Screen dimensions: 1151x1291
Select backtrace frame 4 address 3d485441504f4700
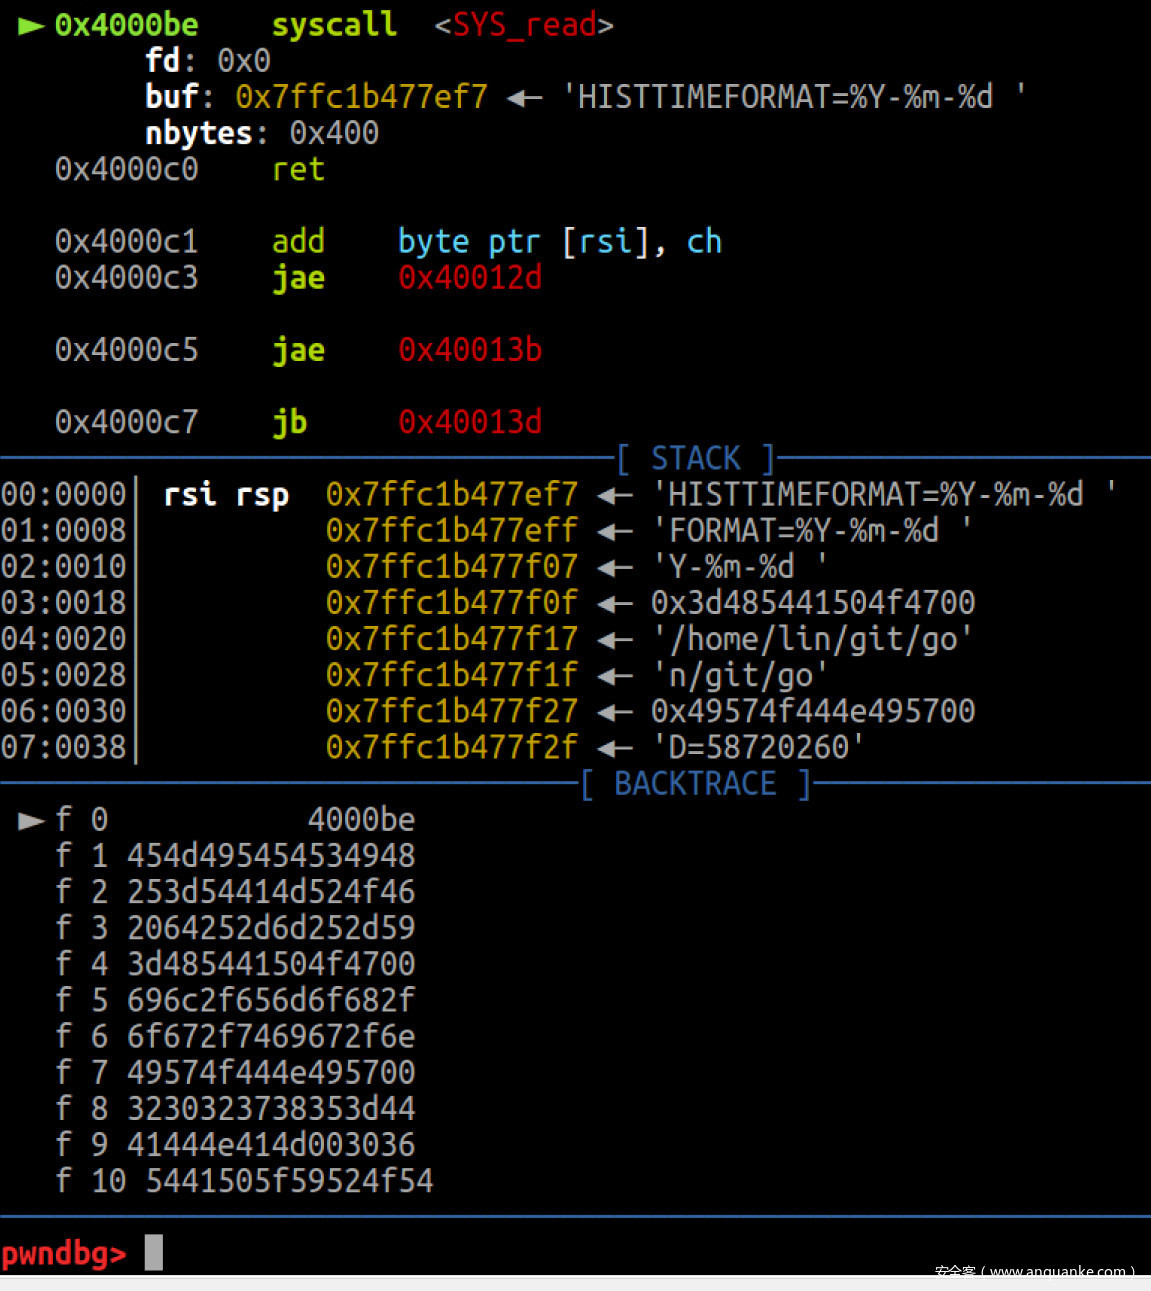(x=271, y=964)
